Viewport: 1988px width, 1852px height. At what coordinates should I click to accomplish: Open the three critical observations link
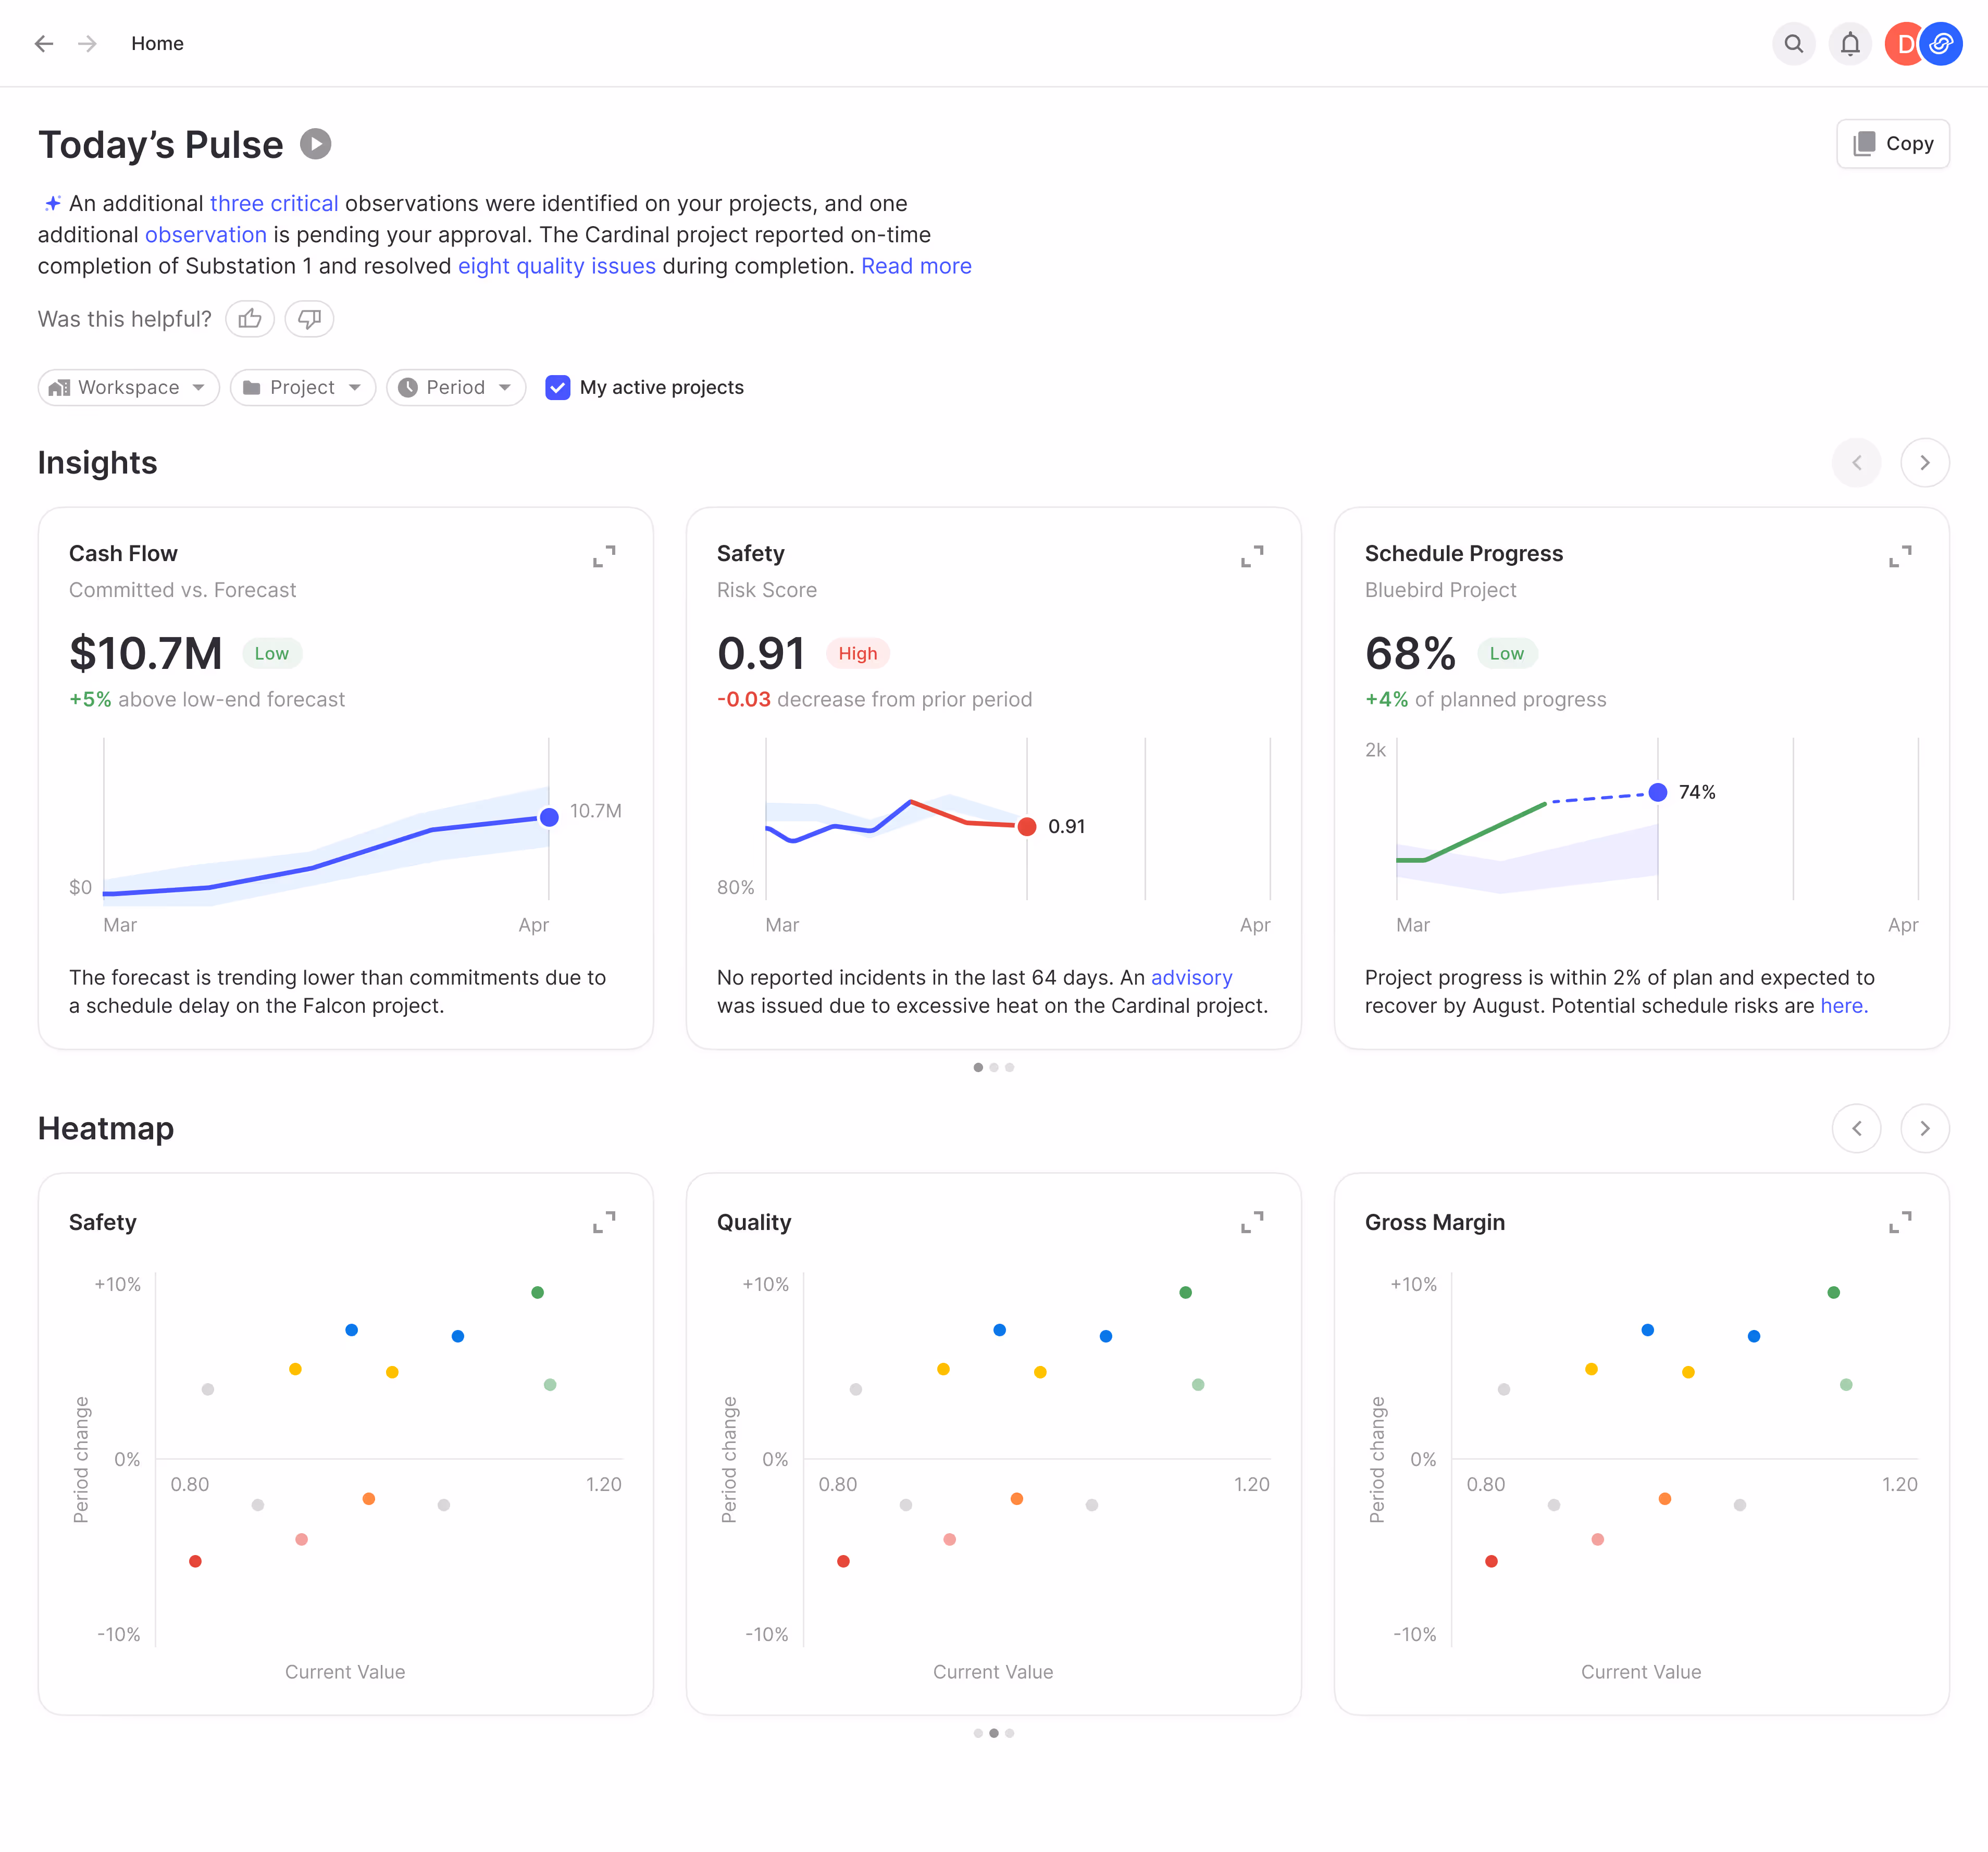274,203
